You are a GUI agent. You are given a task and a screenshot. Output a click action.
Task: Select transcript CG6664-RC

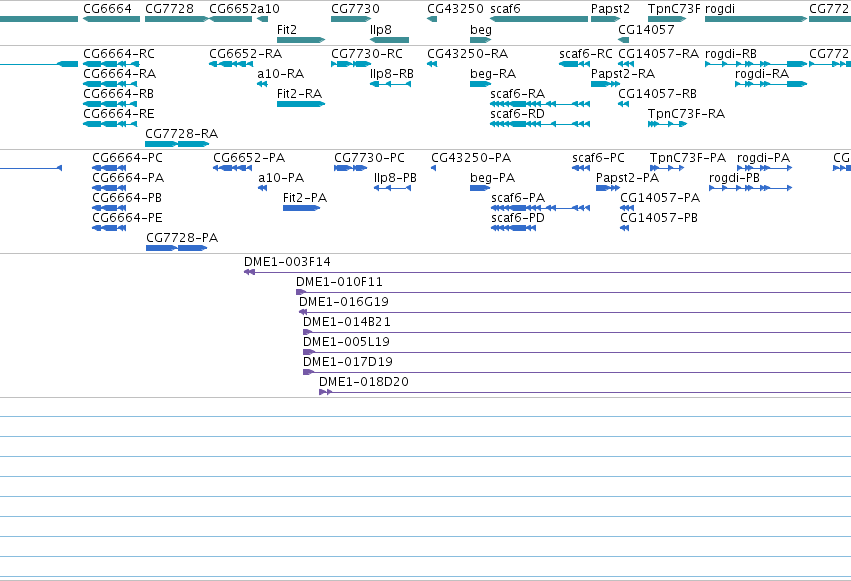tap(111, 64)
